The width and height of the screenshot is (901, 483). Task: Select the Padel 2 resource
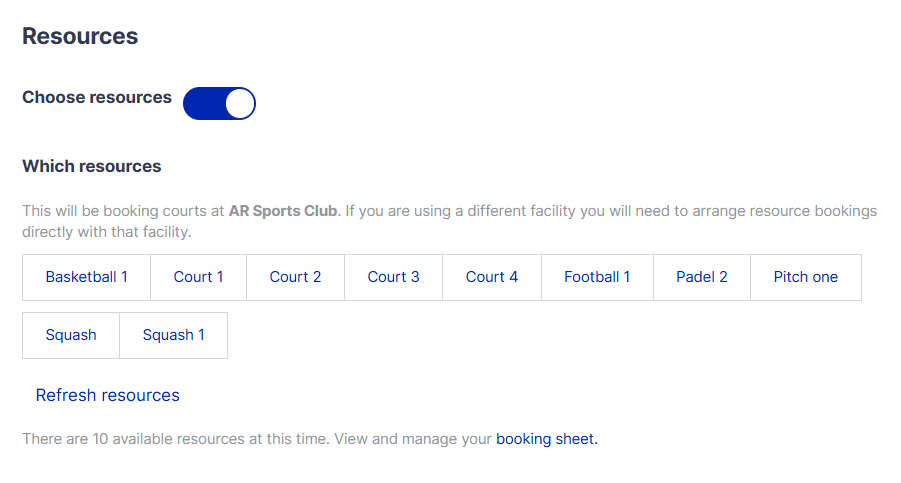pyautogui.click(x=702, y=277)
